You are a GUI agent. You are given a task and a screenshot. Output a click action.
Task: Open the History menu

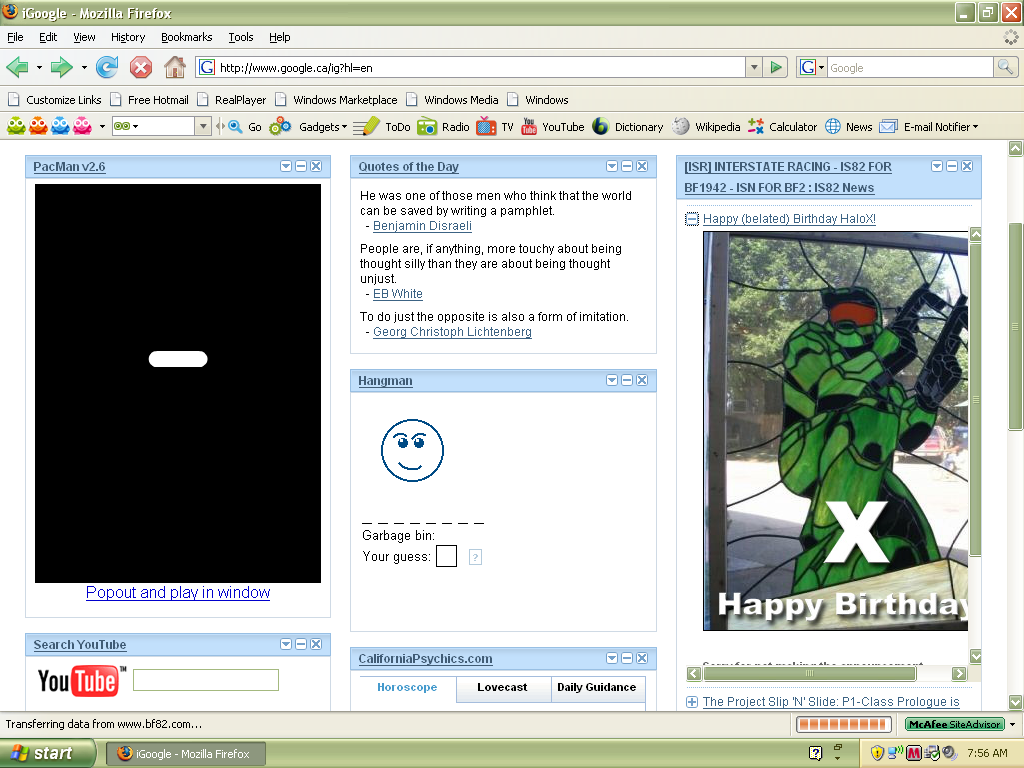click(x=128, y=37)
